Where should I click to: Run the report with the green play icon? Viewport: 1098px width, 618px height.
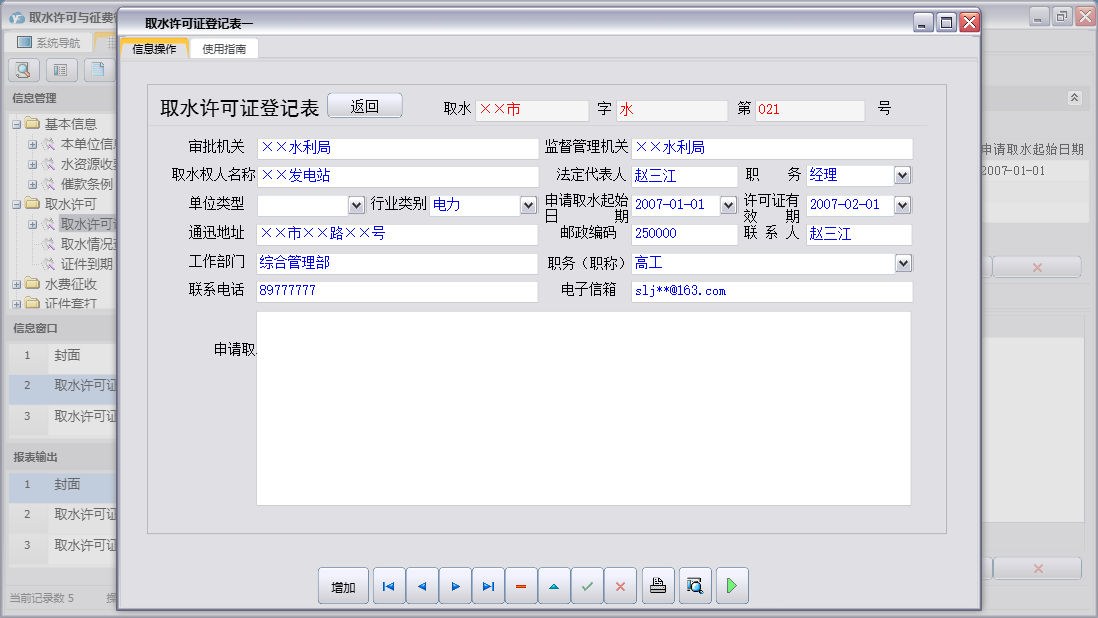click(731, 586)
